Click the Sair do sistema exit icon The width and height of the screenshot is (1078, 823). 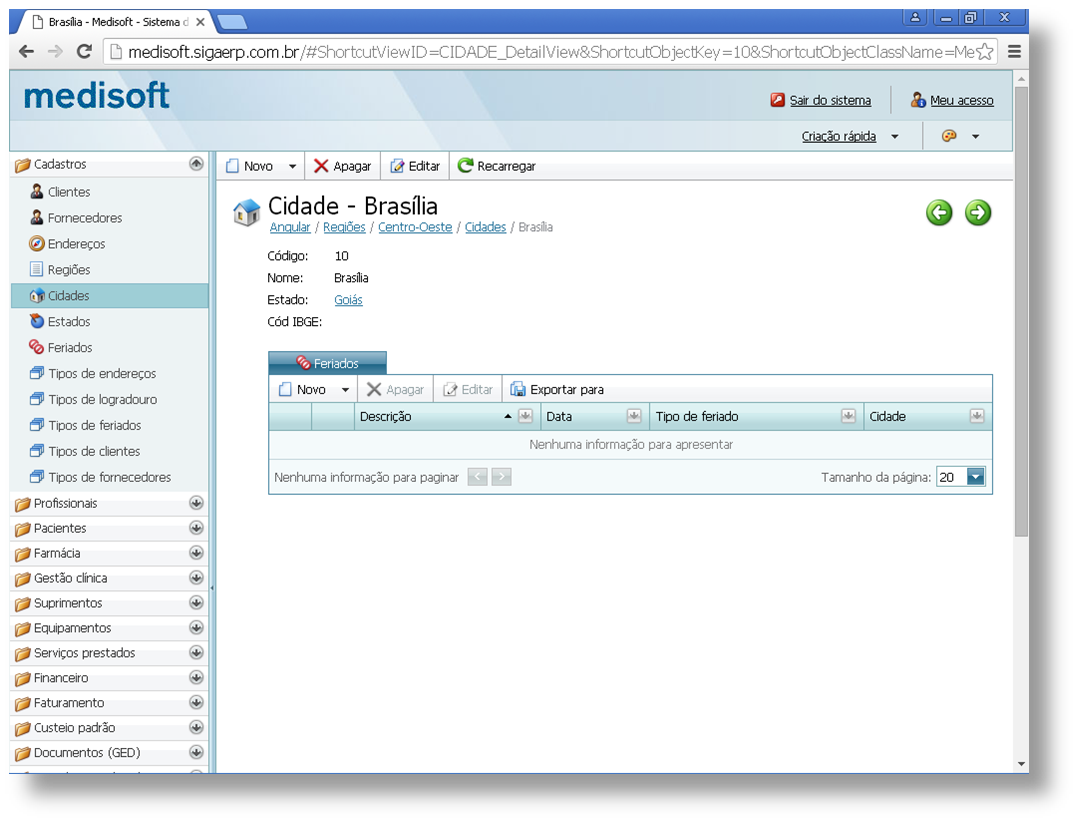point(778,100)
